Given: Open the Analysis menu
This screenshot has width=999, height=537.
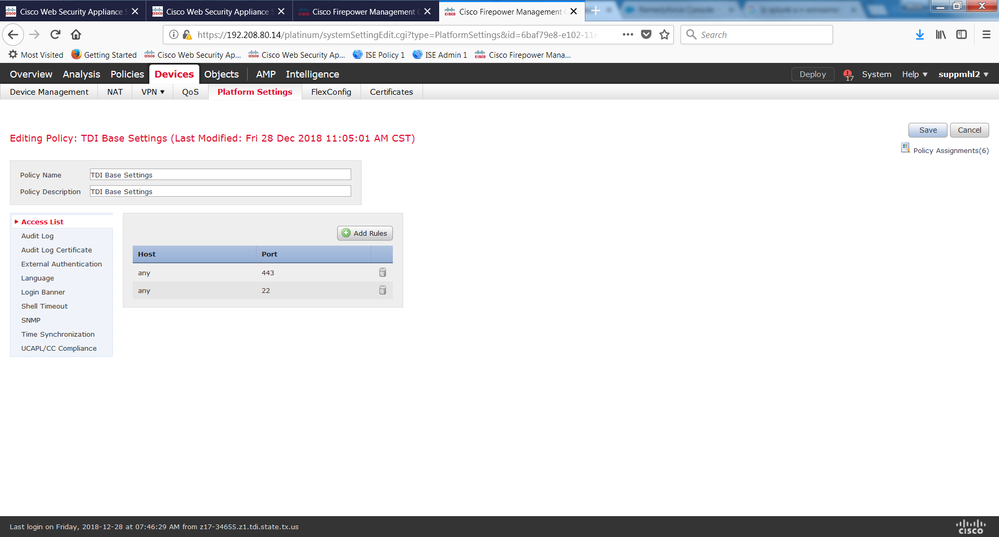Looking at the screenshot, I should [81, 75].
